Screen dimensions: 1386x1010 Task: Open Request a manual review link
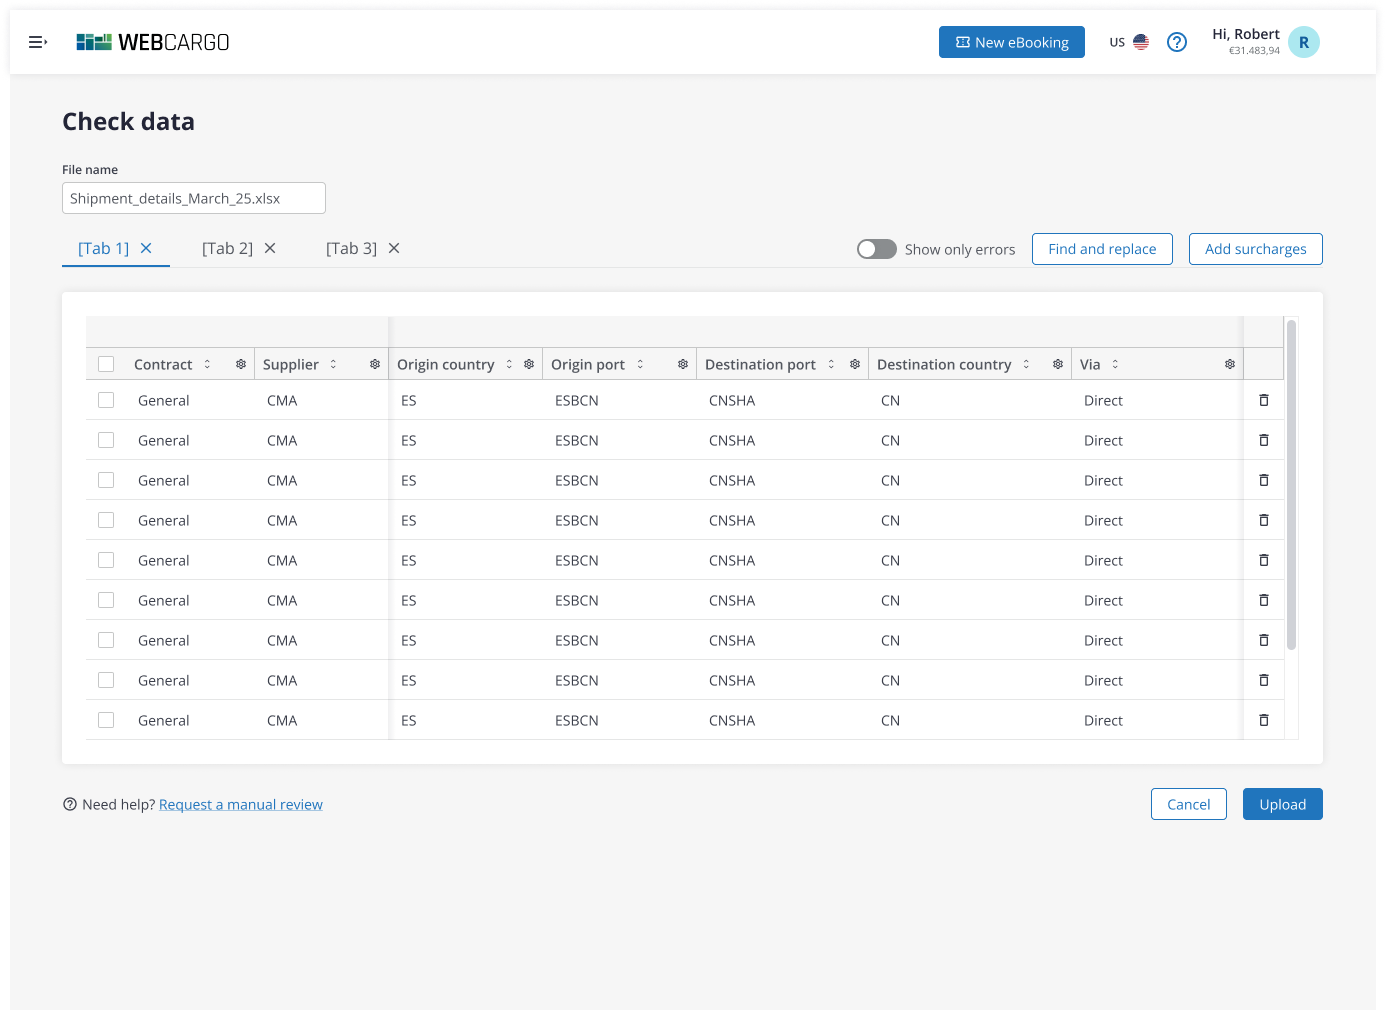[241, 804]
